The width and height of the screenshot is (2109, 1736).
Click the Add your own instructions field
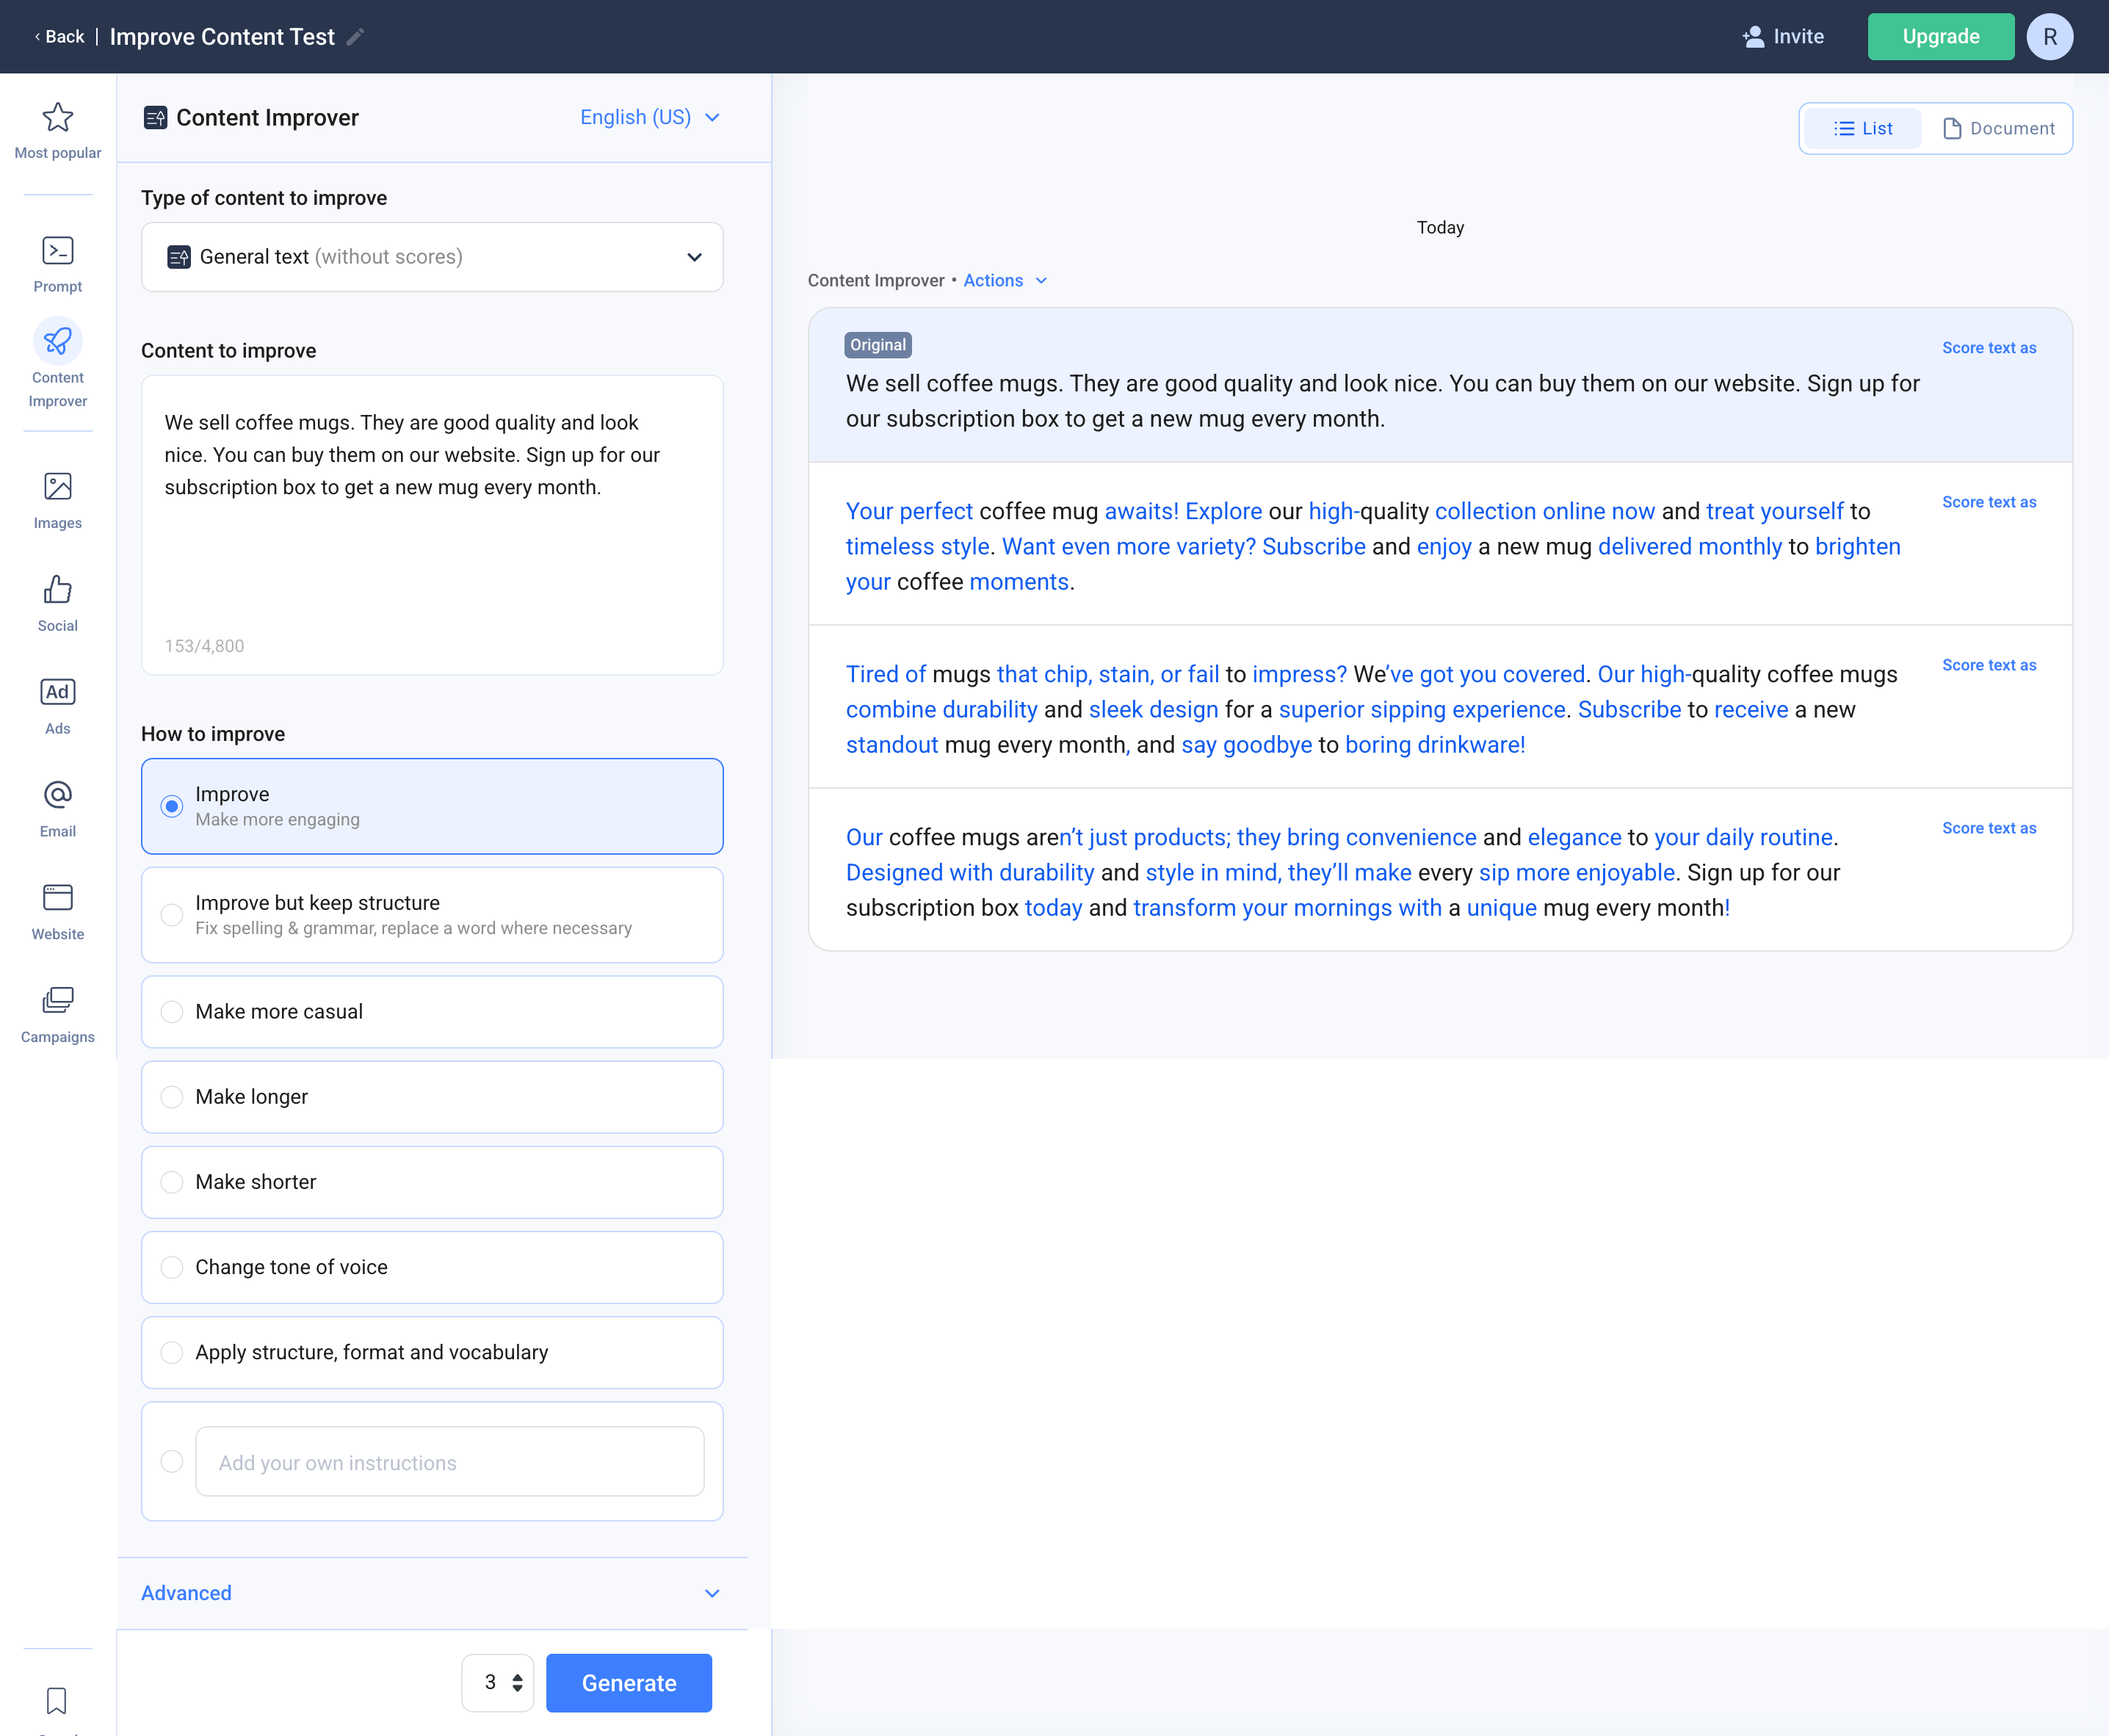pyautogui.click(x=449, y=1461)
